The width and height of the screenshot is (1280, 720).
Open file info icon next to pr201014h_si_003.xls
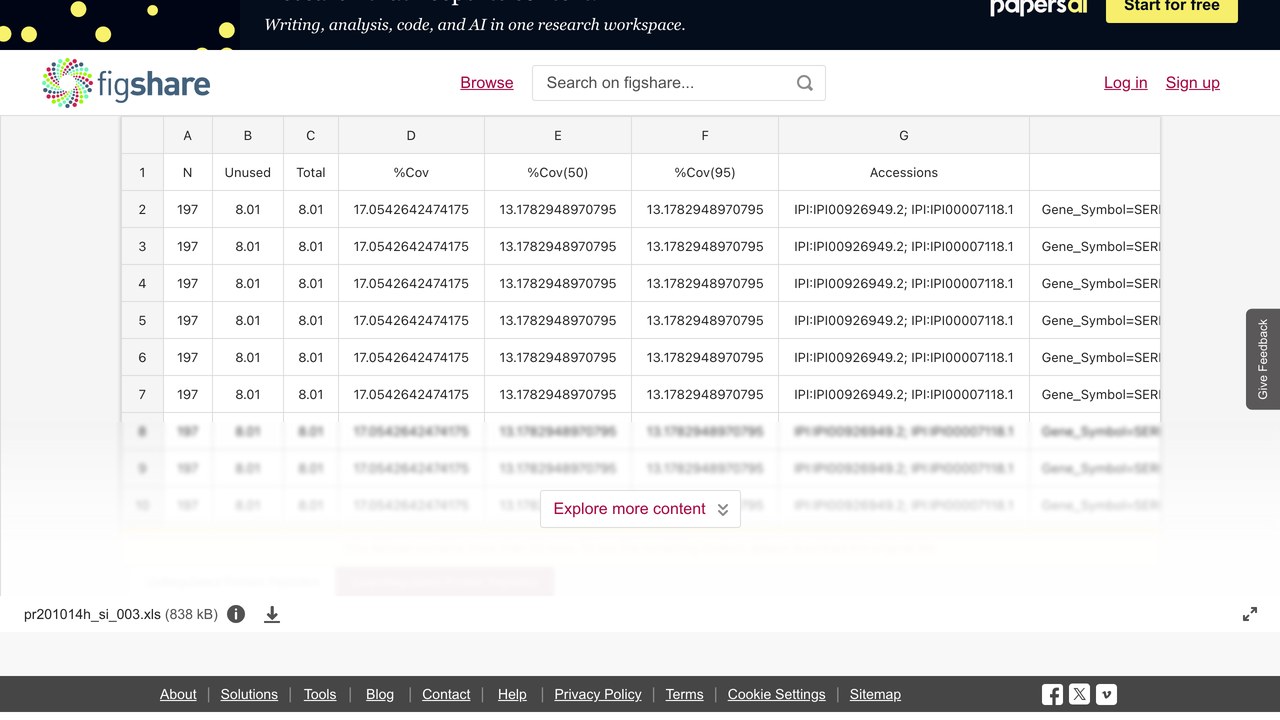[x=236, y=614]
